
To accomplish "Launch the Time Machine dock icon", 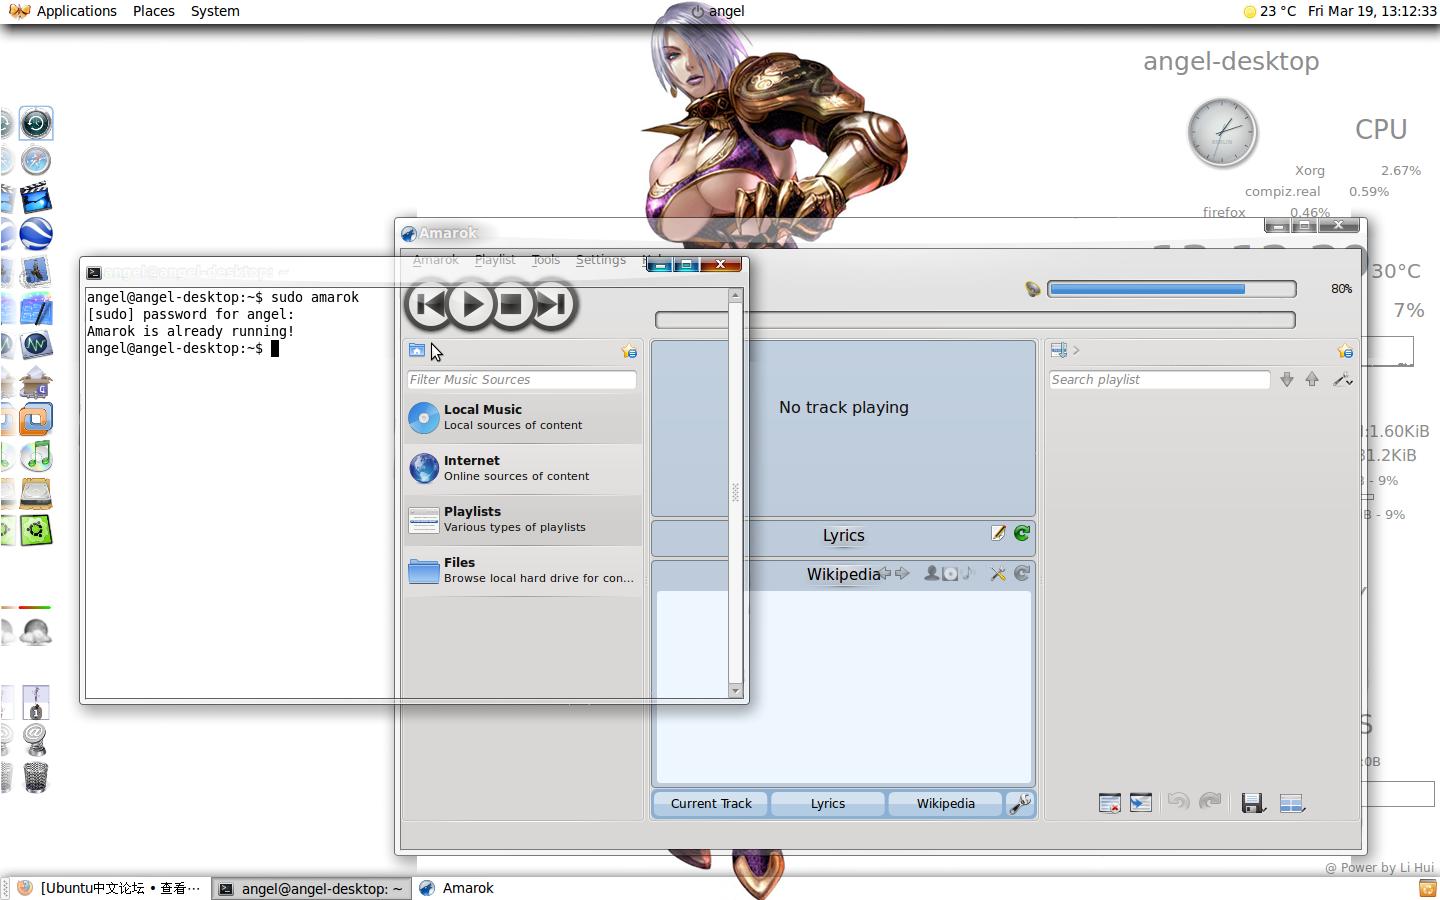I will pyautogui.click(x=36, y=124).
